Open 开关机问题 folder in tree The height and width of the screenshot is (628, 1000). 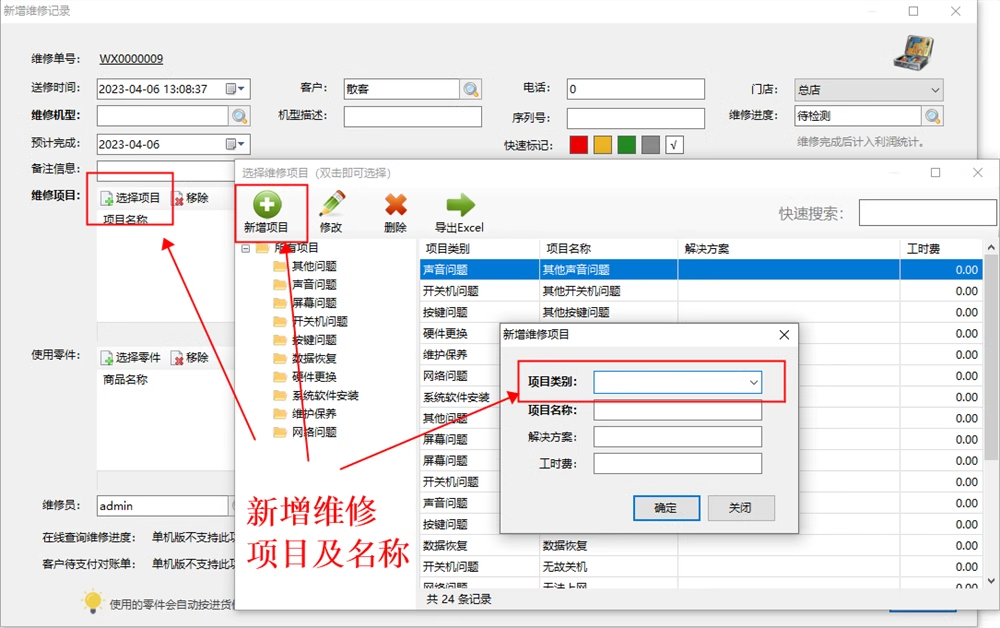point(311,321)
